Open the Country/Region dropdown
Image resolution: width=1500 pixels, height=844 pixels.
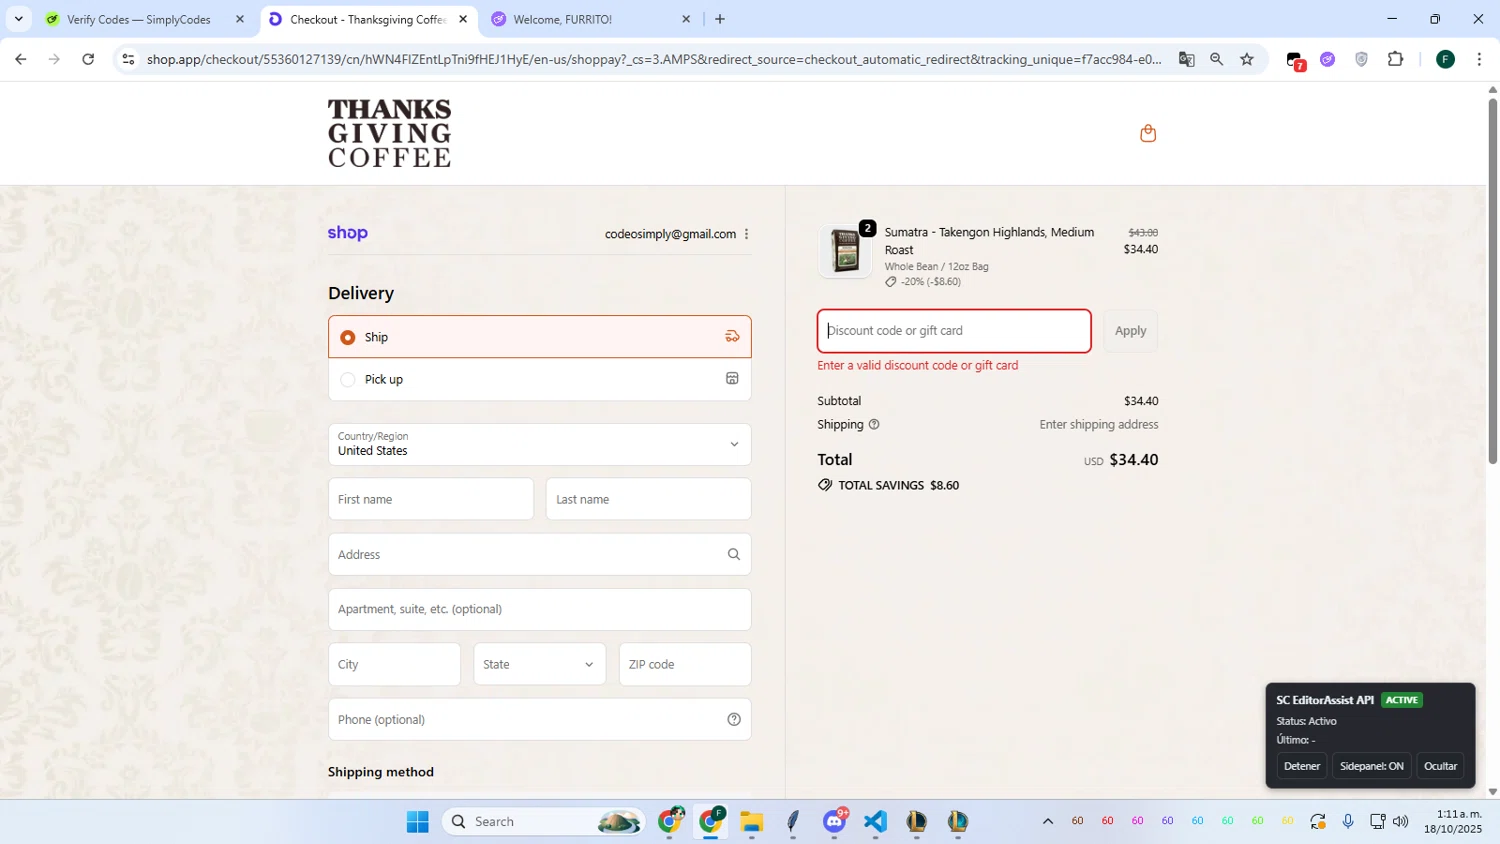pyautogui.click(x=540, y=444)
